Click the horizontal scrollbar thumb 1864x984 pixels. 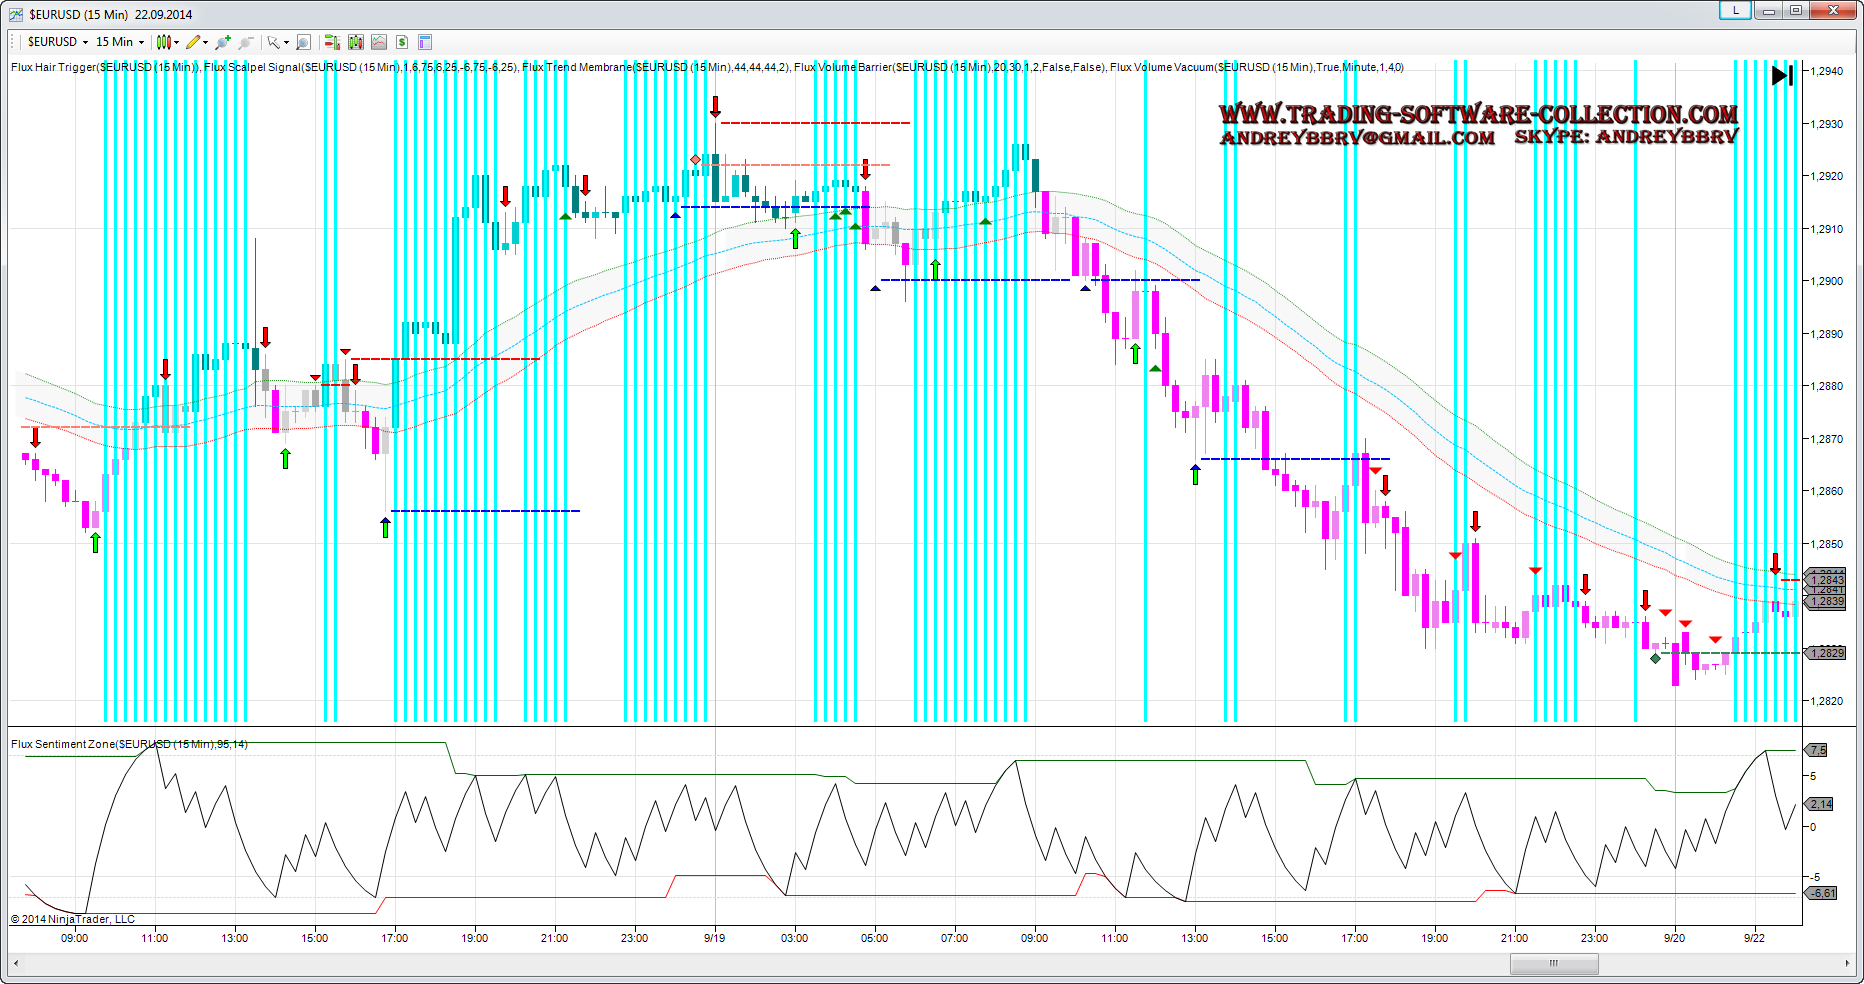1553,964
